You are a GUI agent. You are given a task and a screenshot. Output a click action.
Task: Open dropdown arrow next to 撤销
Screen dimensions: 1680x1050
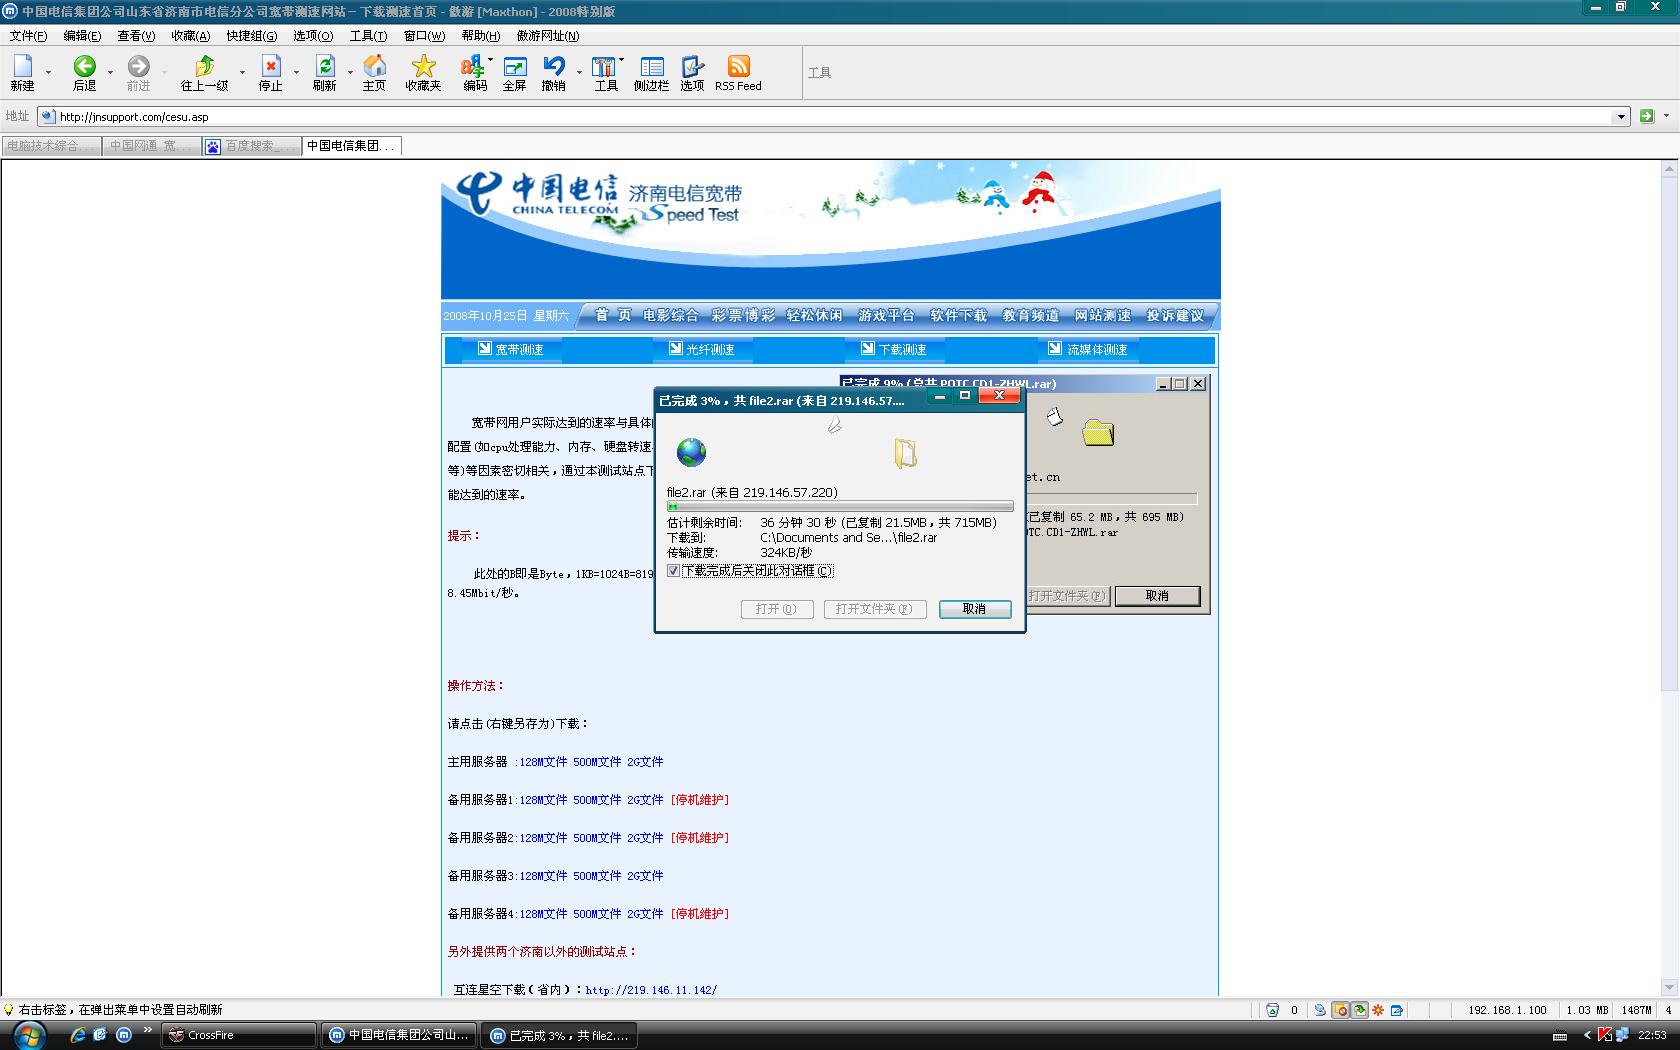pos(579,72)
